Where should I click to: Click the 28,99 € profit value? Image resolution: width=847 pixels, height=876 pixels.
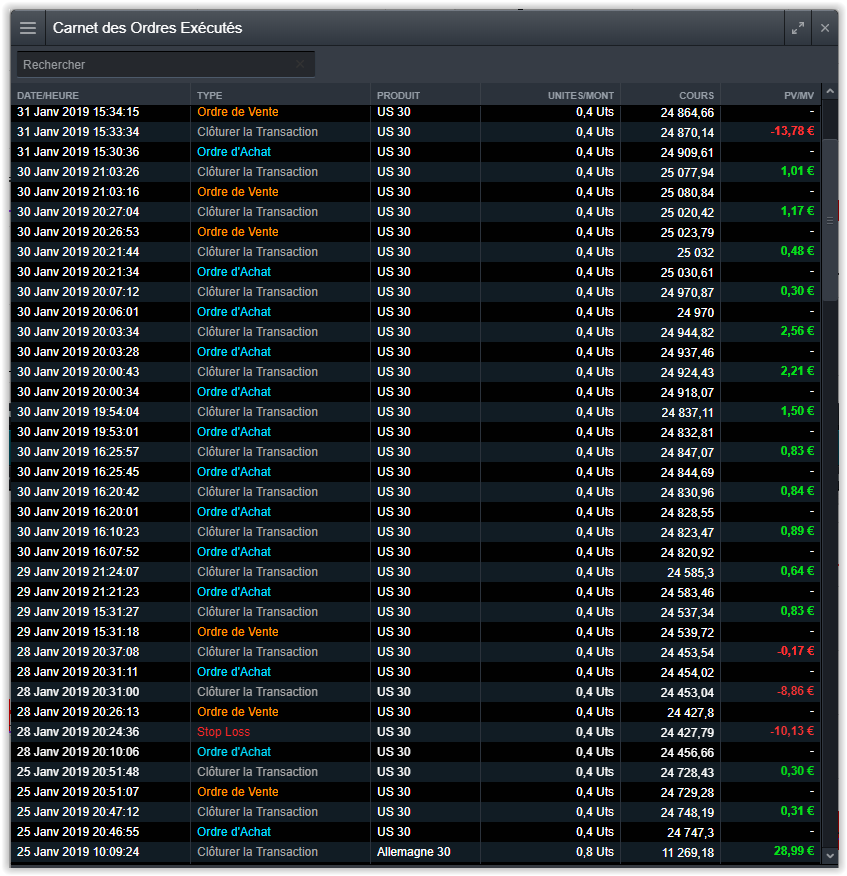pyautogui.click(x=793, y=851)
